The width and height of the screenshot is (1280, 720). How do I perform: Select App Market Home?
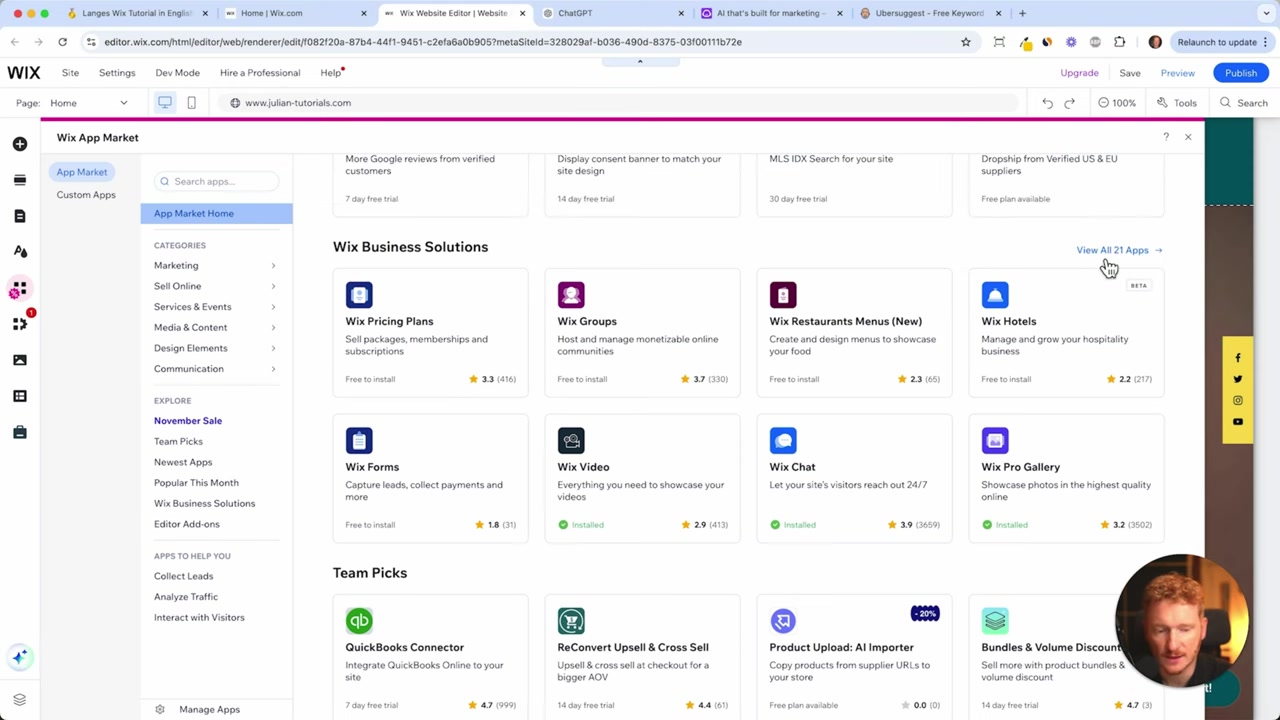pos(216,213)
